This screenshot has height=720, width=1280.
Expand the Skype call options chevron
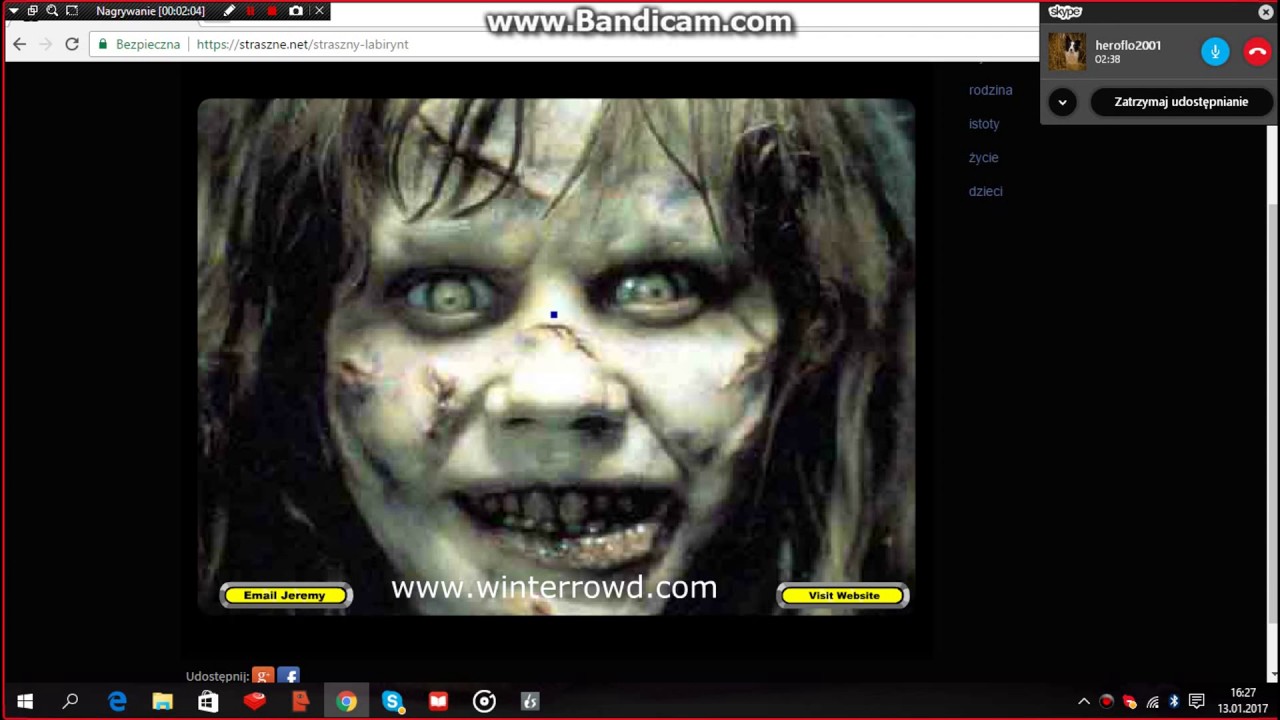1062,102
